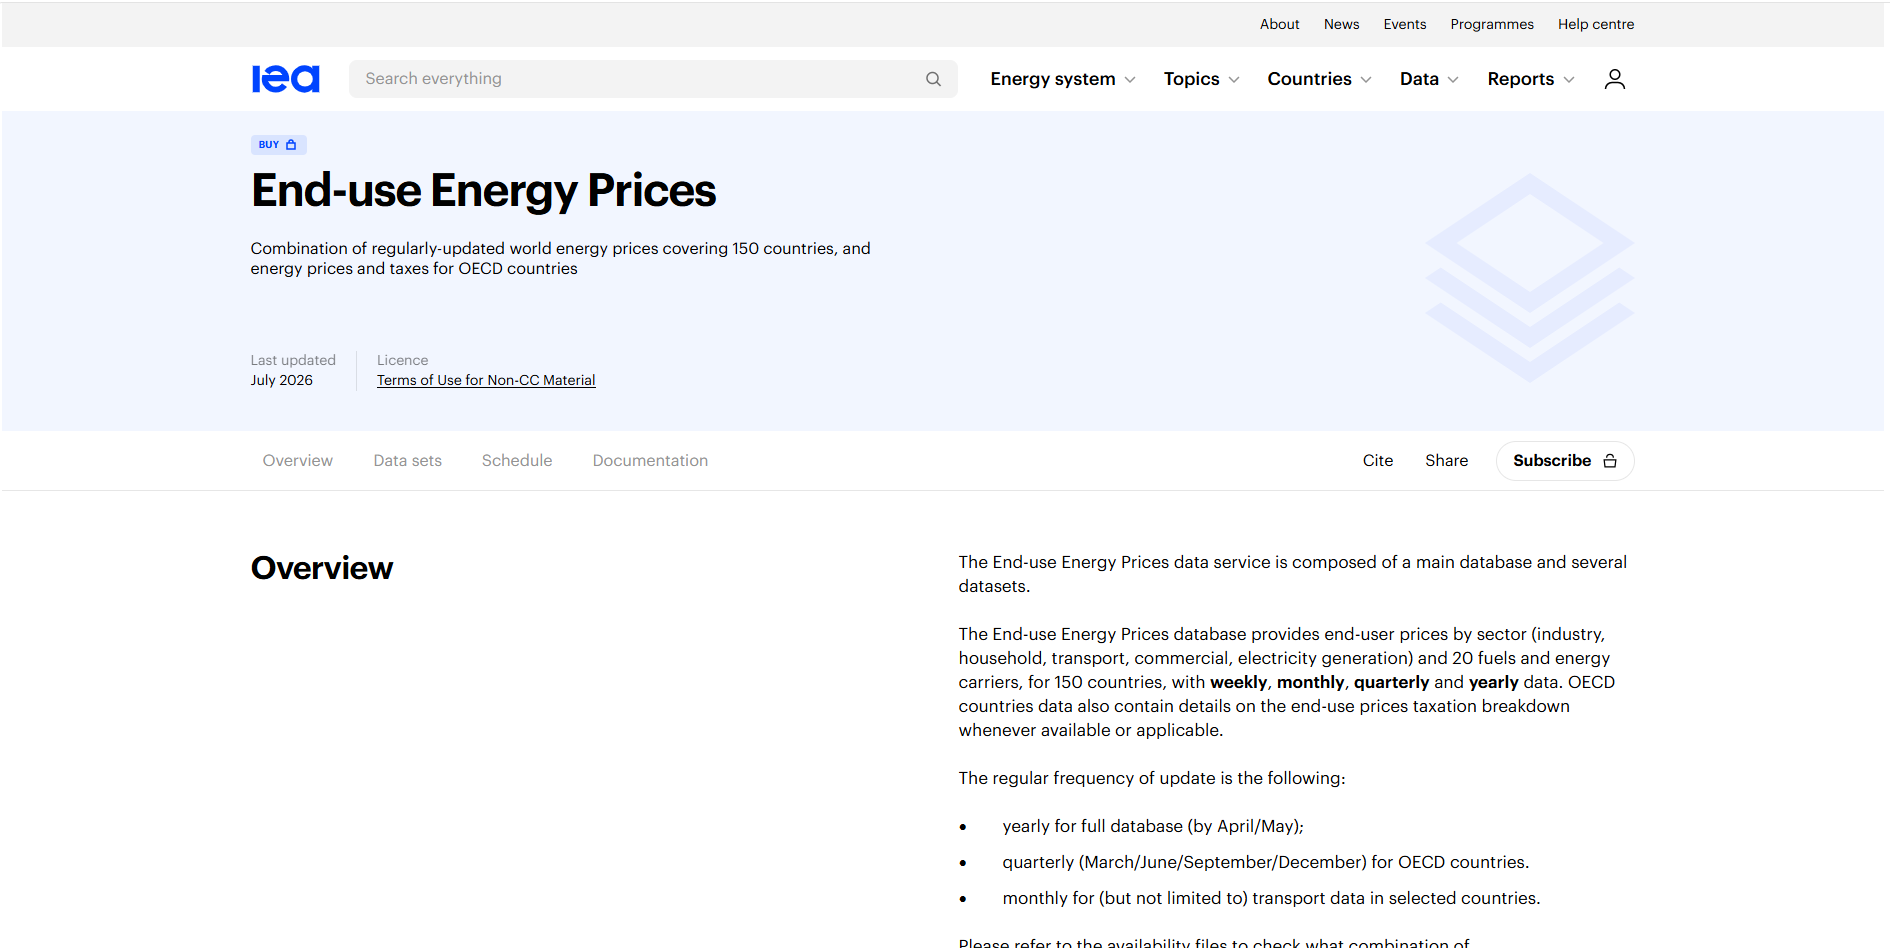Open the Countries dropdown
The height and width of the screenshot is (948, 1890).
tap(1319, 79)
